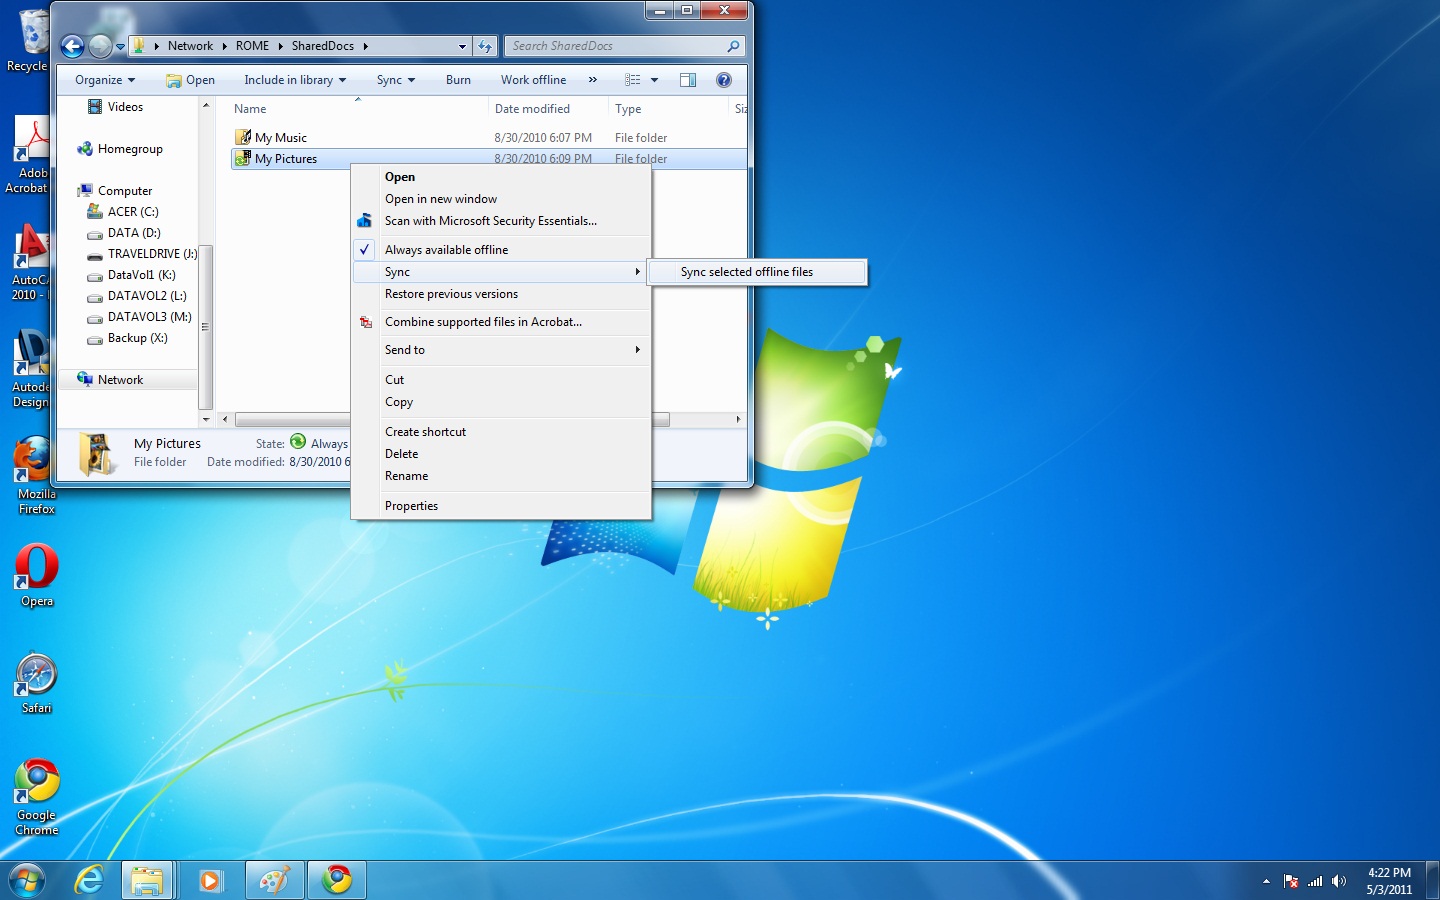Open Properties from context menu

502,506
